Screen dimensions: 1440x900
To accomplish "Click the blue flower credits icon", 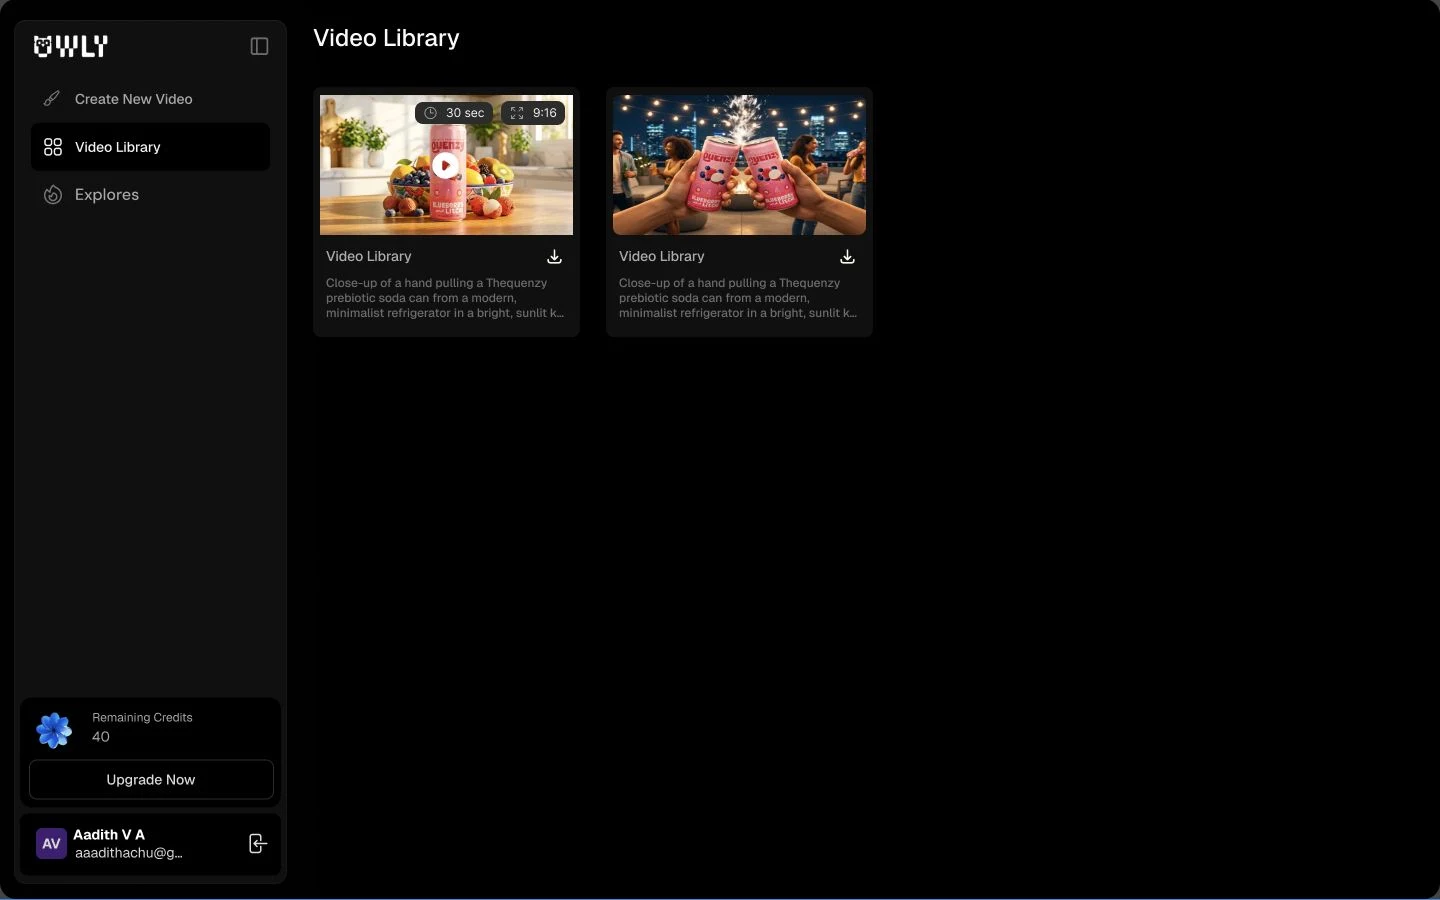I will coord(54,730).
